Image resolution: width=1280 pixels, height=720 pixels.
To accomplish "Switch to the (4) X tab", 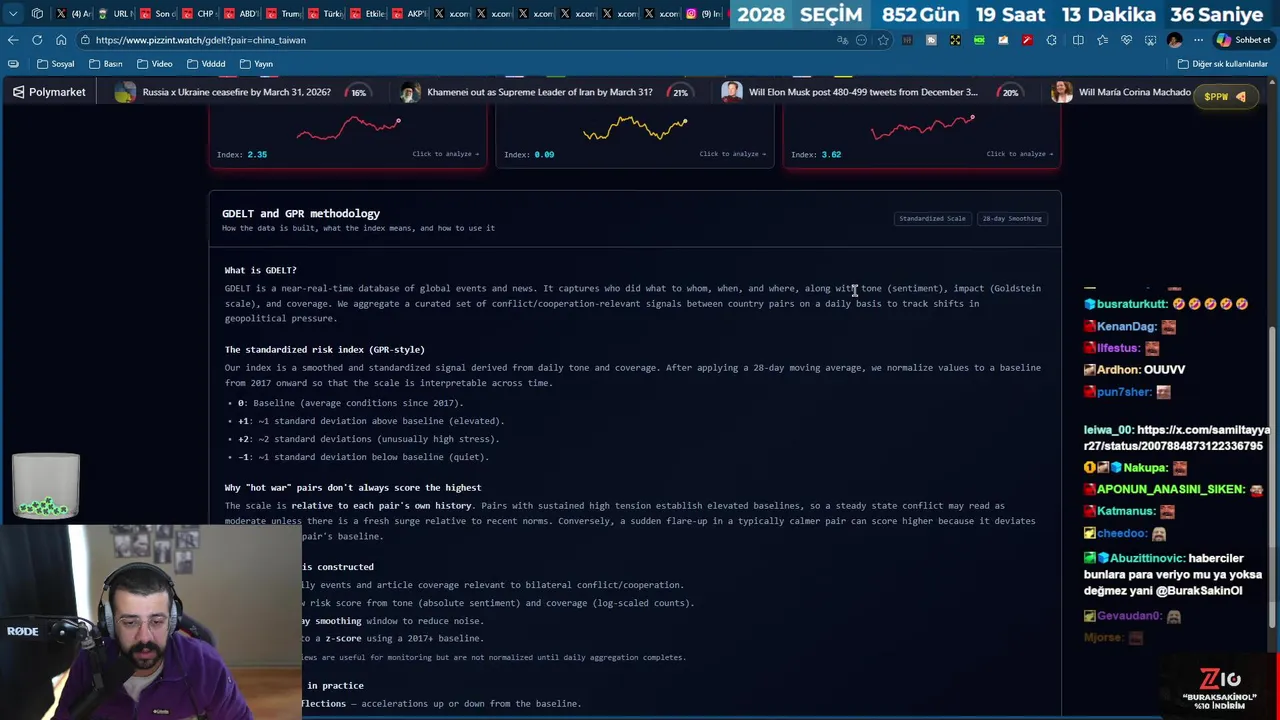I will 73,14.
